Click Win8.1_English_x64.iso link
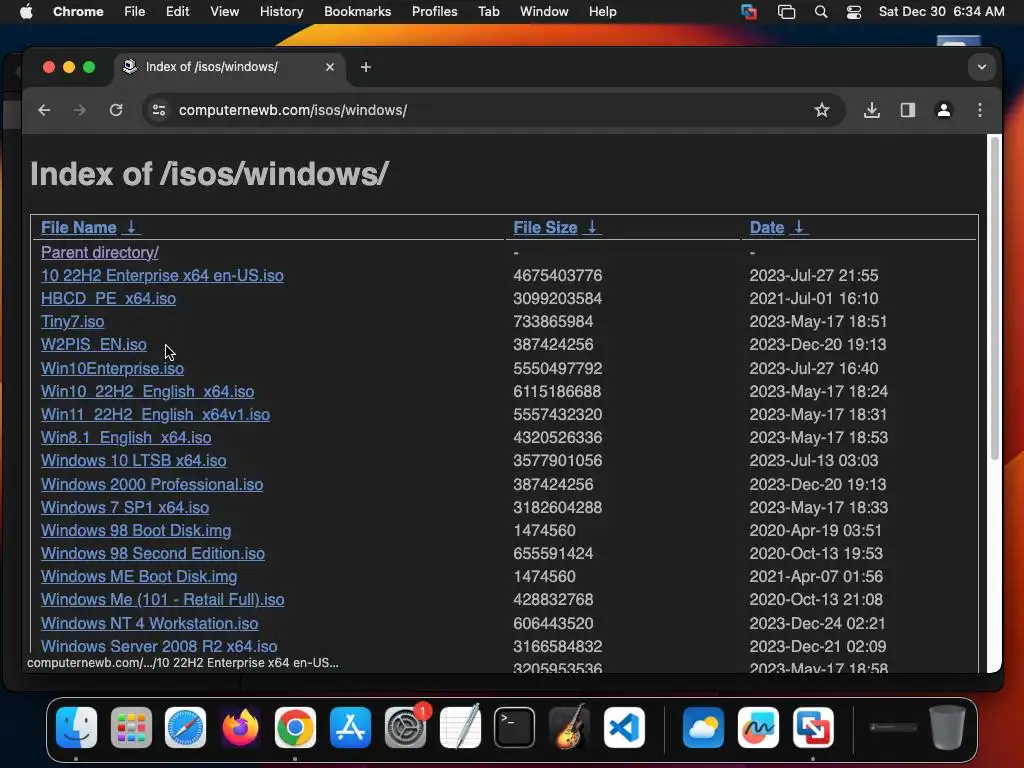Image resolution: width=1024 pixels, height=768 pixels. click(x=126, y=438)
